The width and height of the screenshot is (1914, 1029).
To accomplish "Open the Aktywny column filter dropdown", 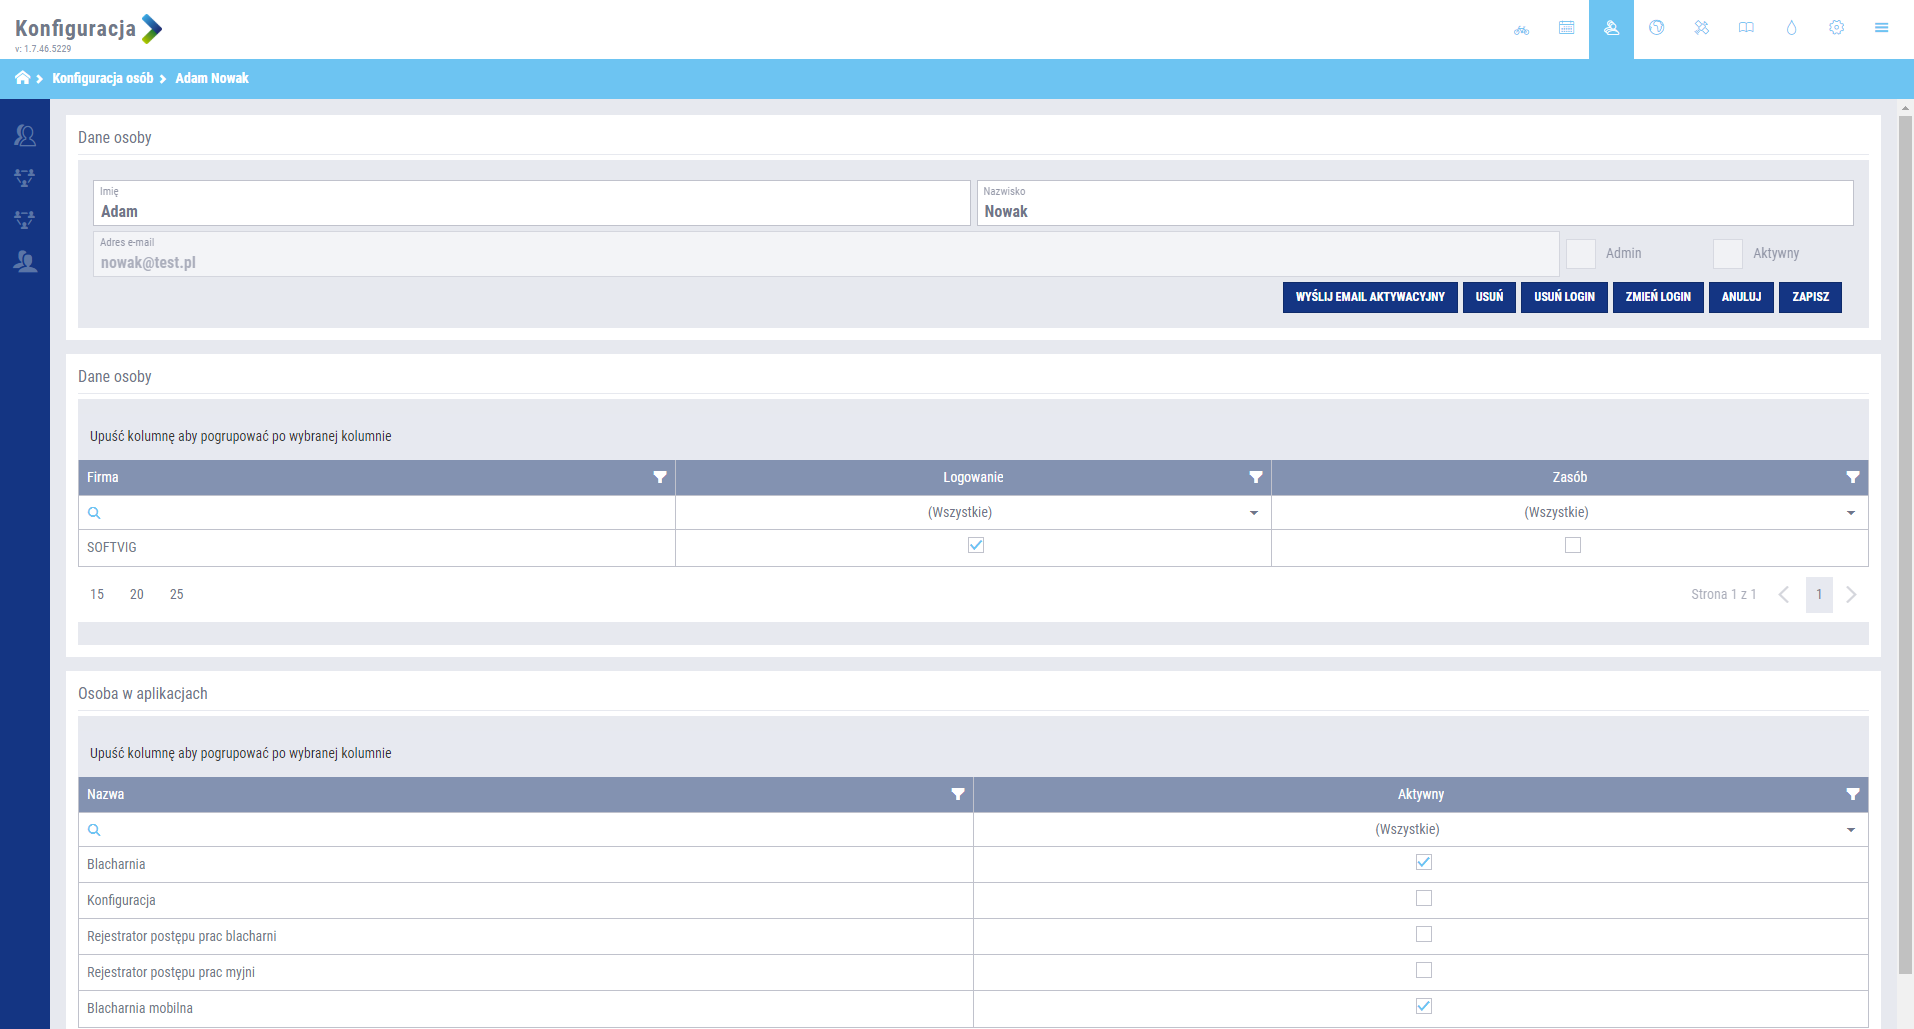I will click(1850, 830).
